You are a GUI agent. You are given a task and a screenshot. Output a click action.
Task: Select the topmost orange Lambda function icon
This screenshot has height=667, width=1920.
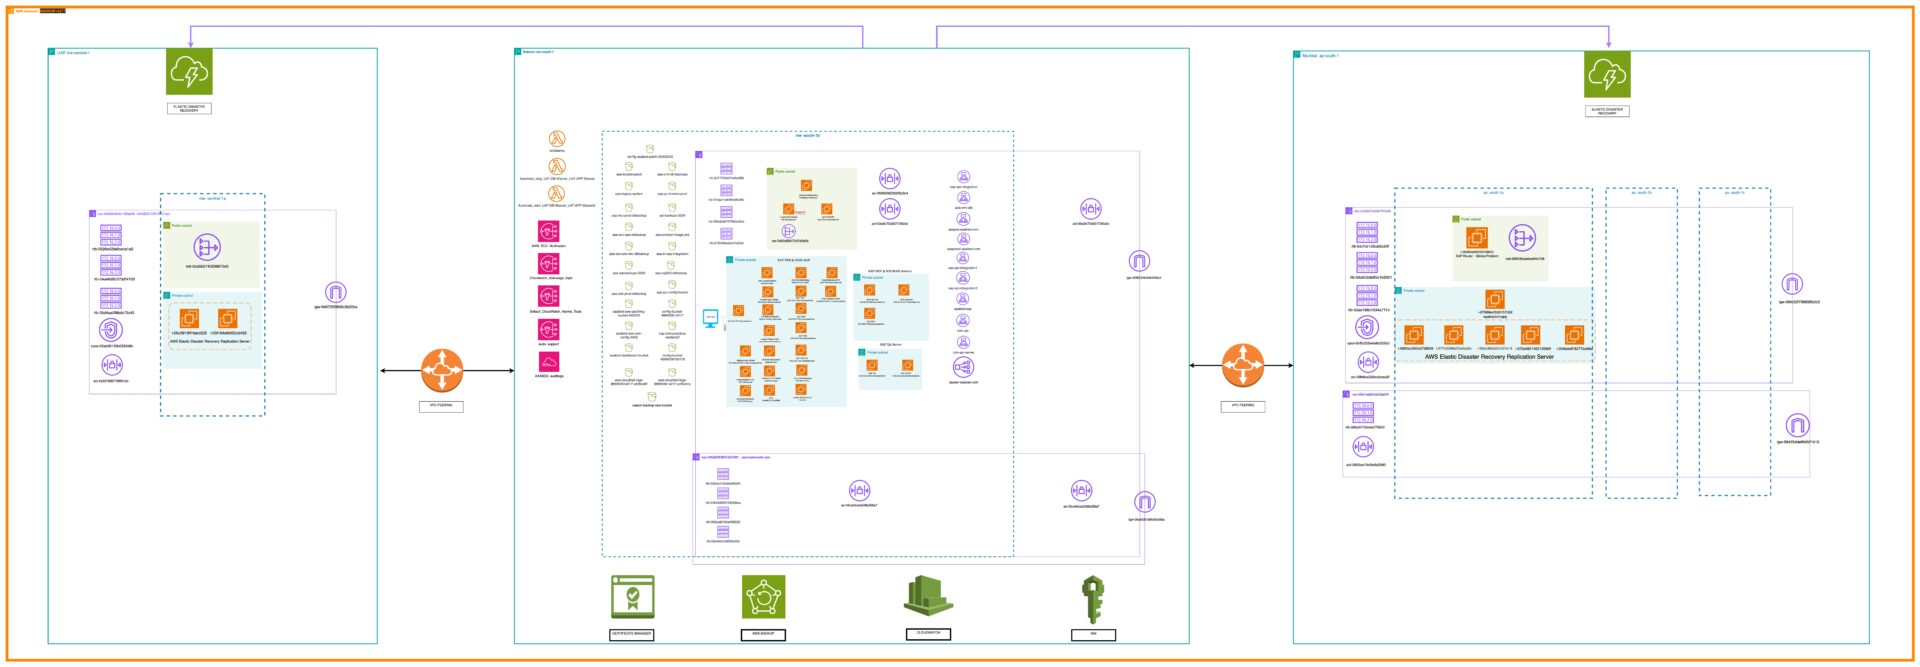(557, 139)
